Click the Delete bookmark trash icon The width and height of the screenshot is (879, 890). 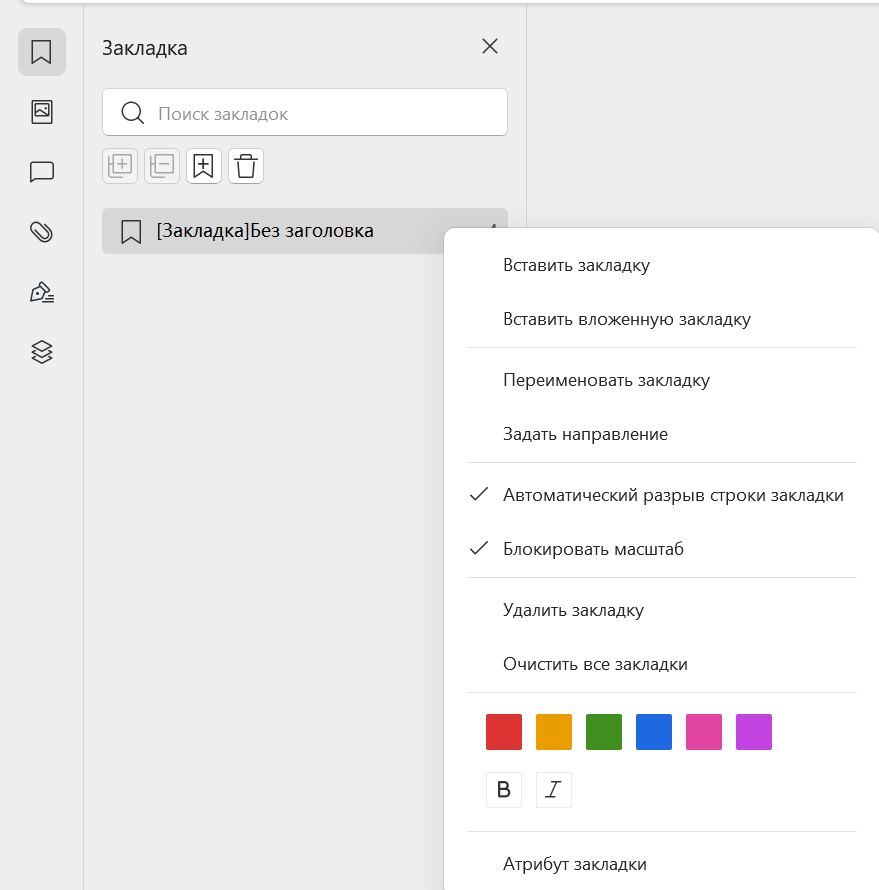coord(245,165)
